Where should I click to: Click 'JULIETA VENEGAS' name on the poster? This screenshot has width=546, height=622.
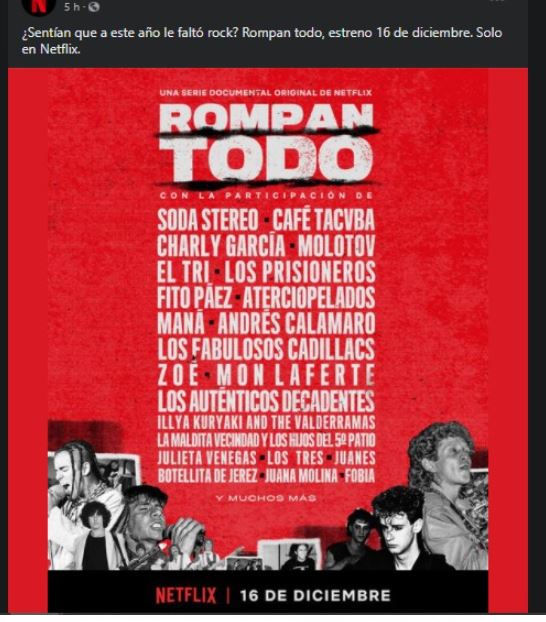click(207, 458)
